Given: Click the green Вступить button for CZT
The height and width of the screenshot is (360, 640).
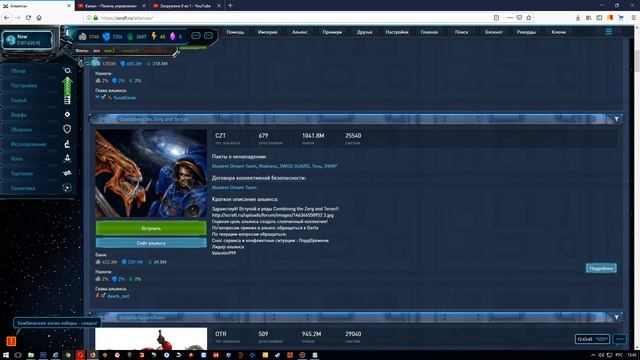Looking at the screenshot, I should (151, 228).
